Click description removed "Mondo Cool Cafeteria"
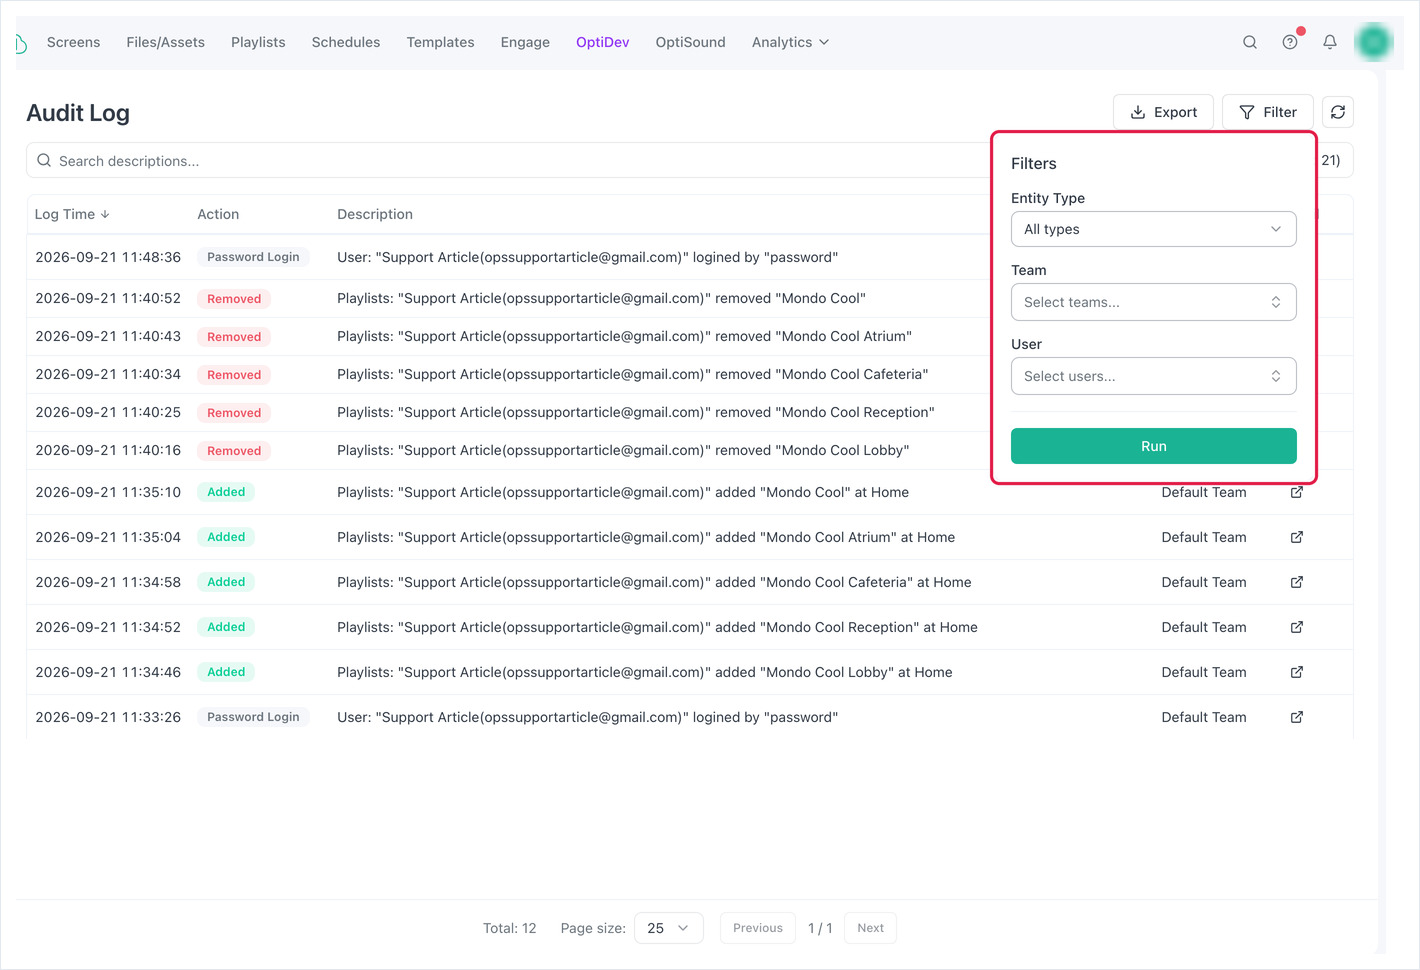Screen dimensions: 1420x970 pyautogui.click(x=633, y=374)
